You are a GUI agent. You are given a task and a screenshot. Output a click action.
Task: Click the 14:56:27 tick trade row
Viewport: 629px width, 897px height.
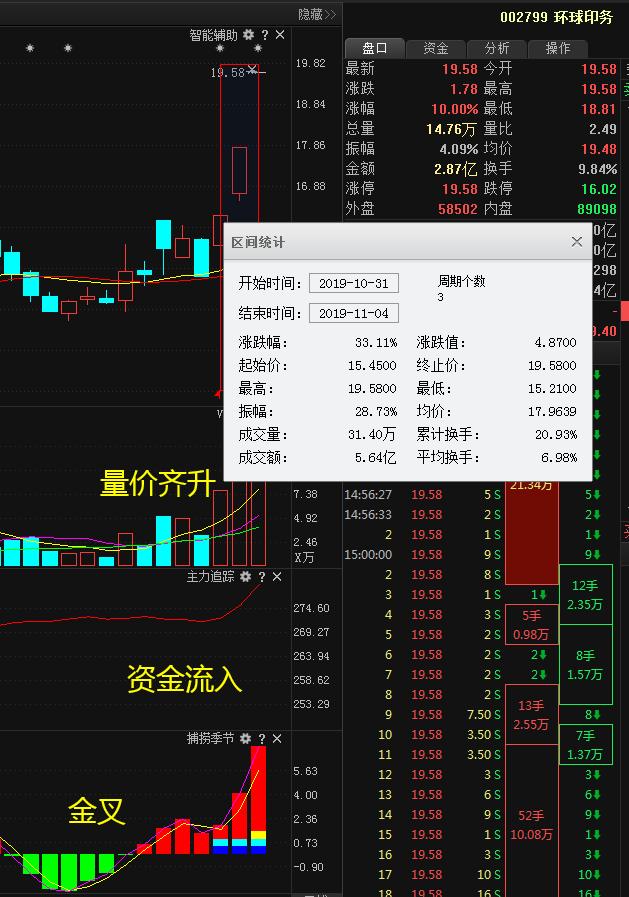point(423,495)
